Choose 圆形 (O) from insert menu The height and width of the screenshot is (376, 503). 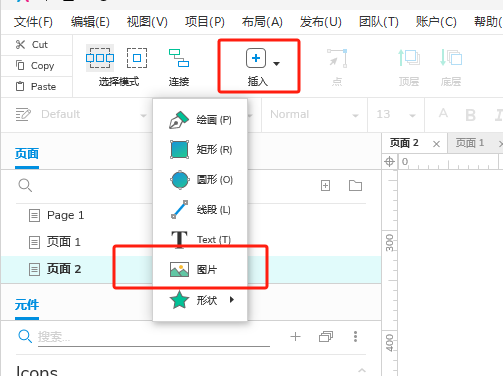[x=200, y=180]
